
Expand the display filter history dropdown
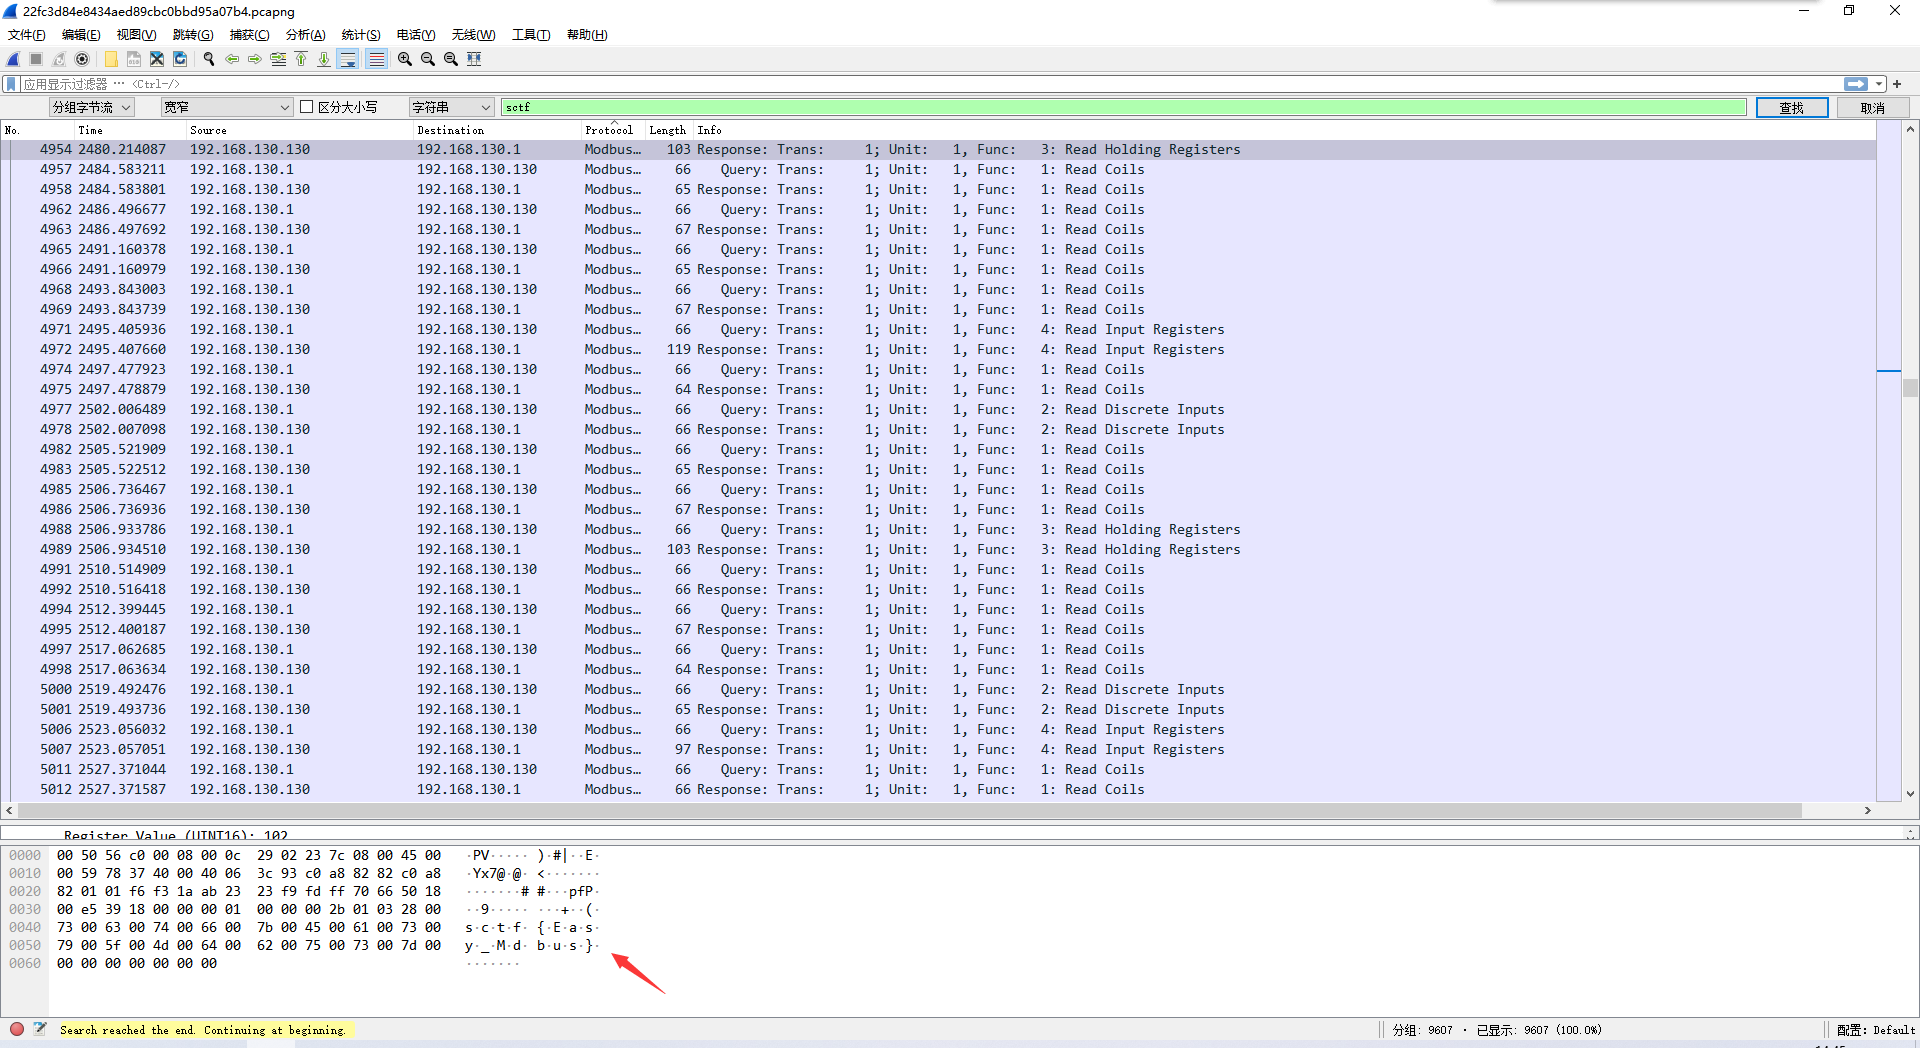pos(1879,84)
